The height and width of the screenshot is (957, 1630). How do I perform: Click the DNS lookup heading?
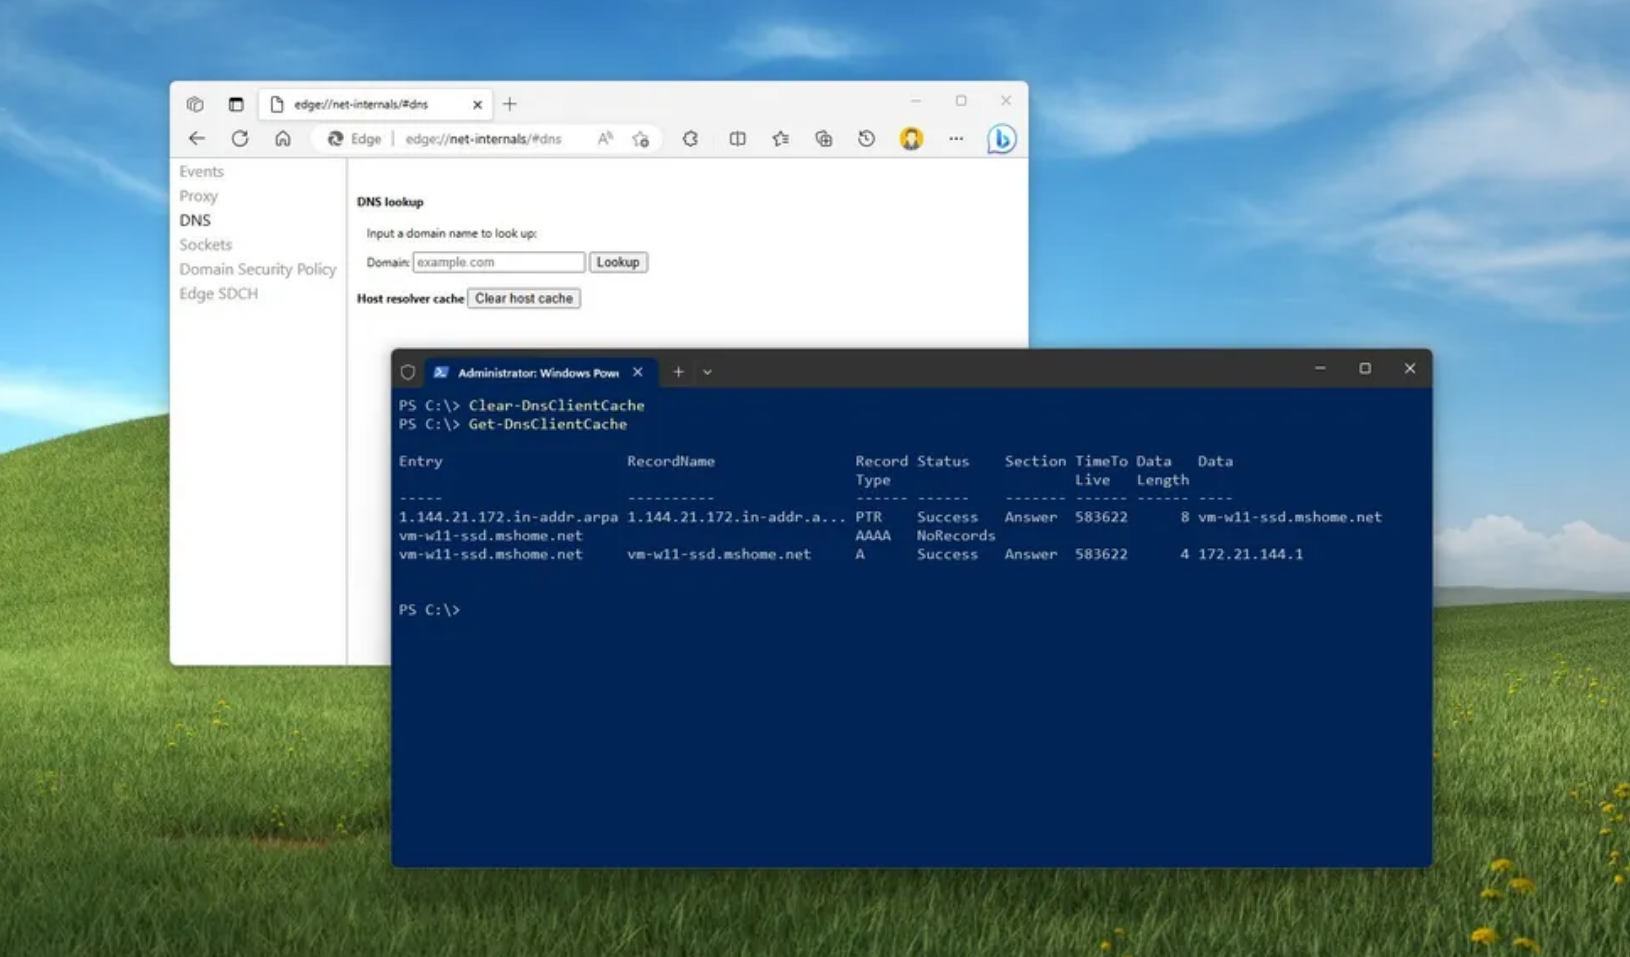tap(390, 202)
